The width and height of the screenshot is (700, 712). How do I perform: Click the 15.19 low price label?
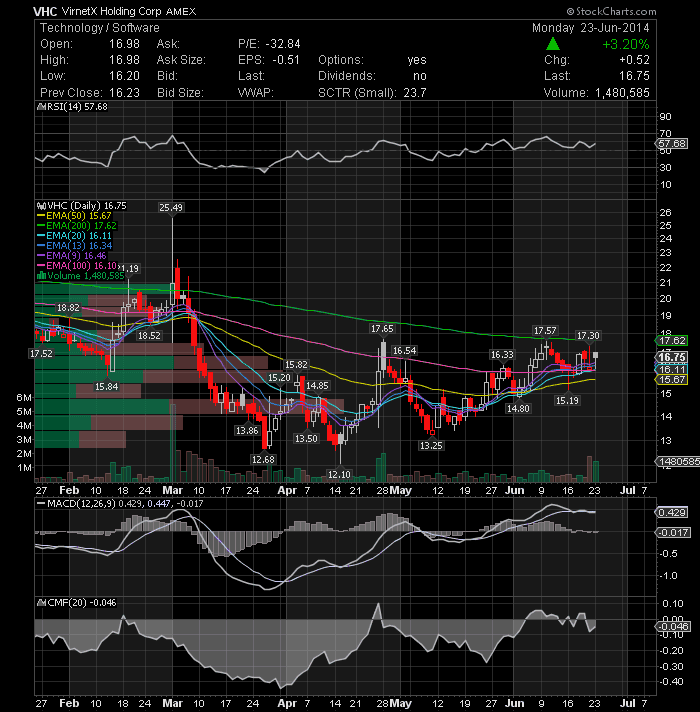567,400
